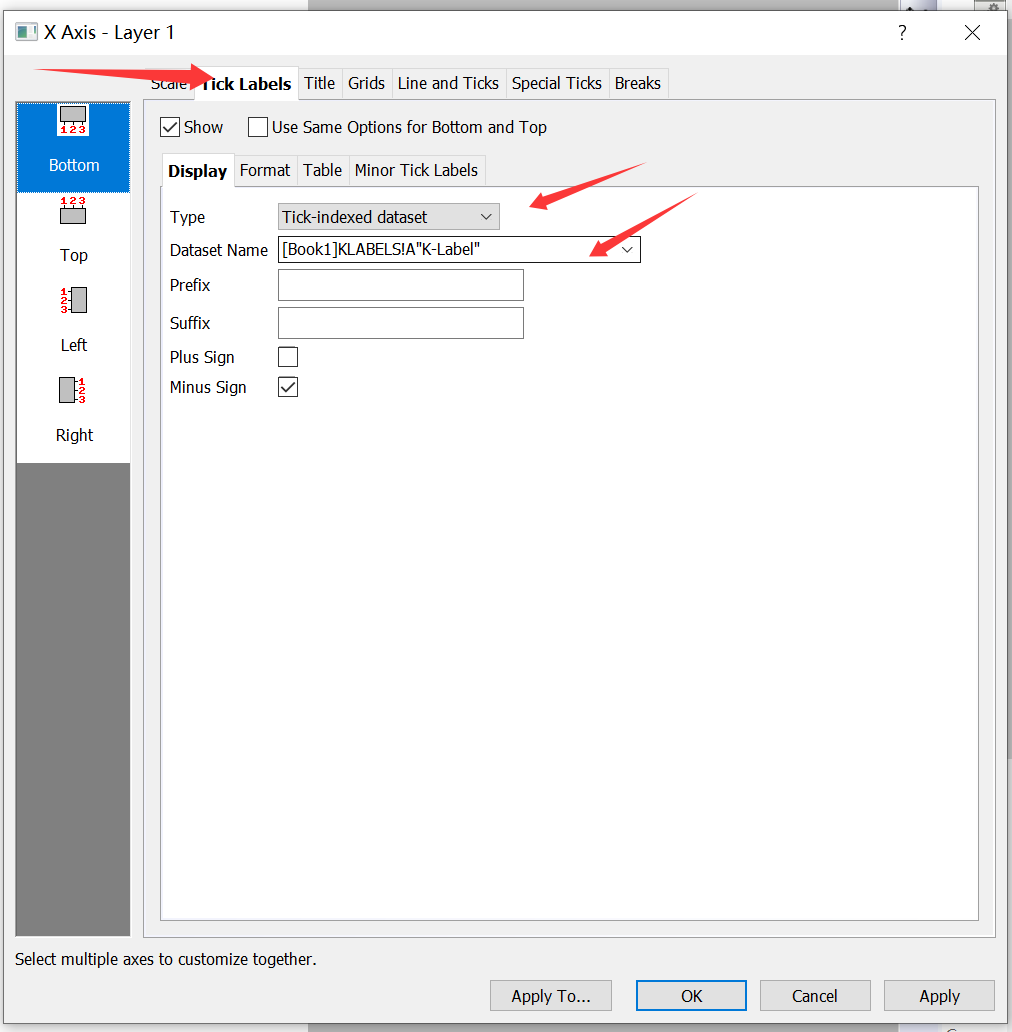Click the OK button
The width and height of the screenshot is (1012, 1032).
point(691,995)
